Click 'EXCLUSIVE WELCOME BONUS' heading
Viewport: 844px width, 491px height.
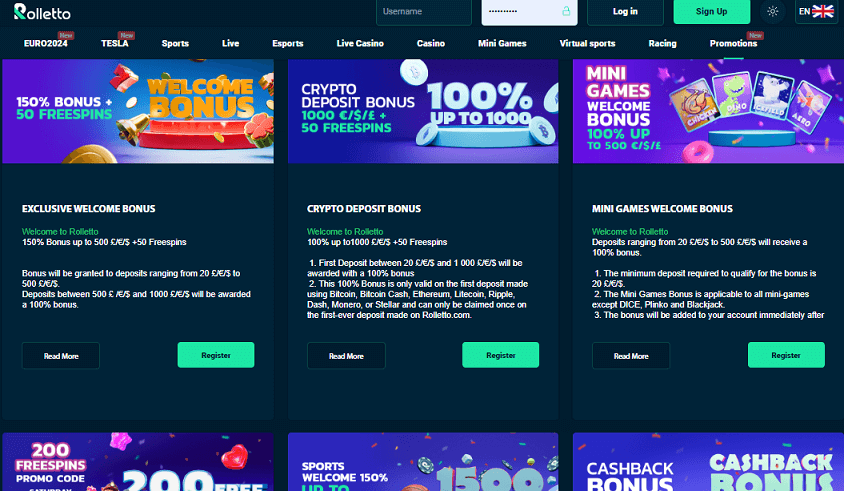89,209
